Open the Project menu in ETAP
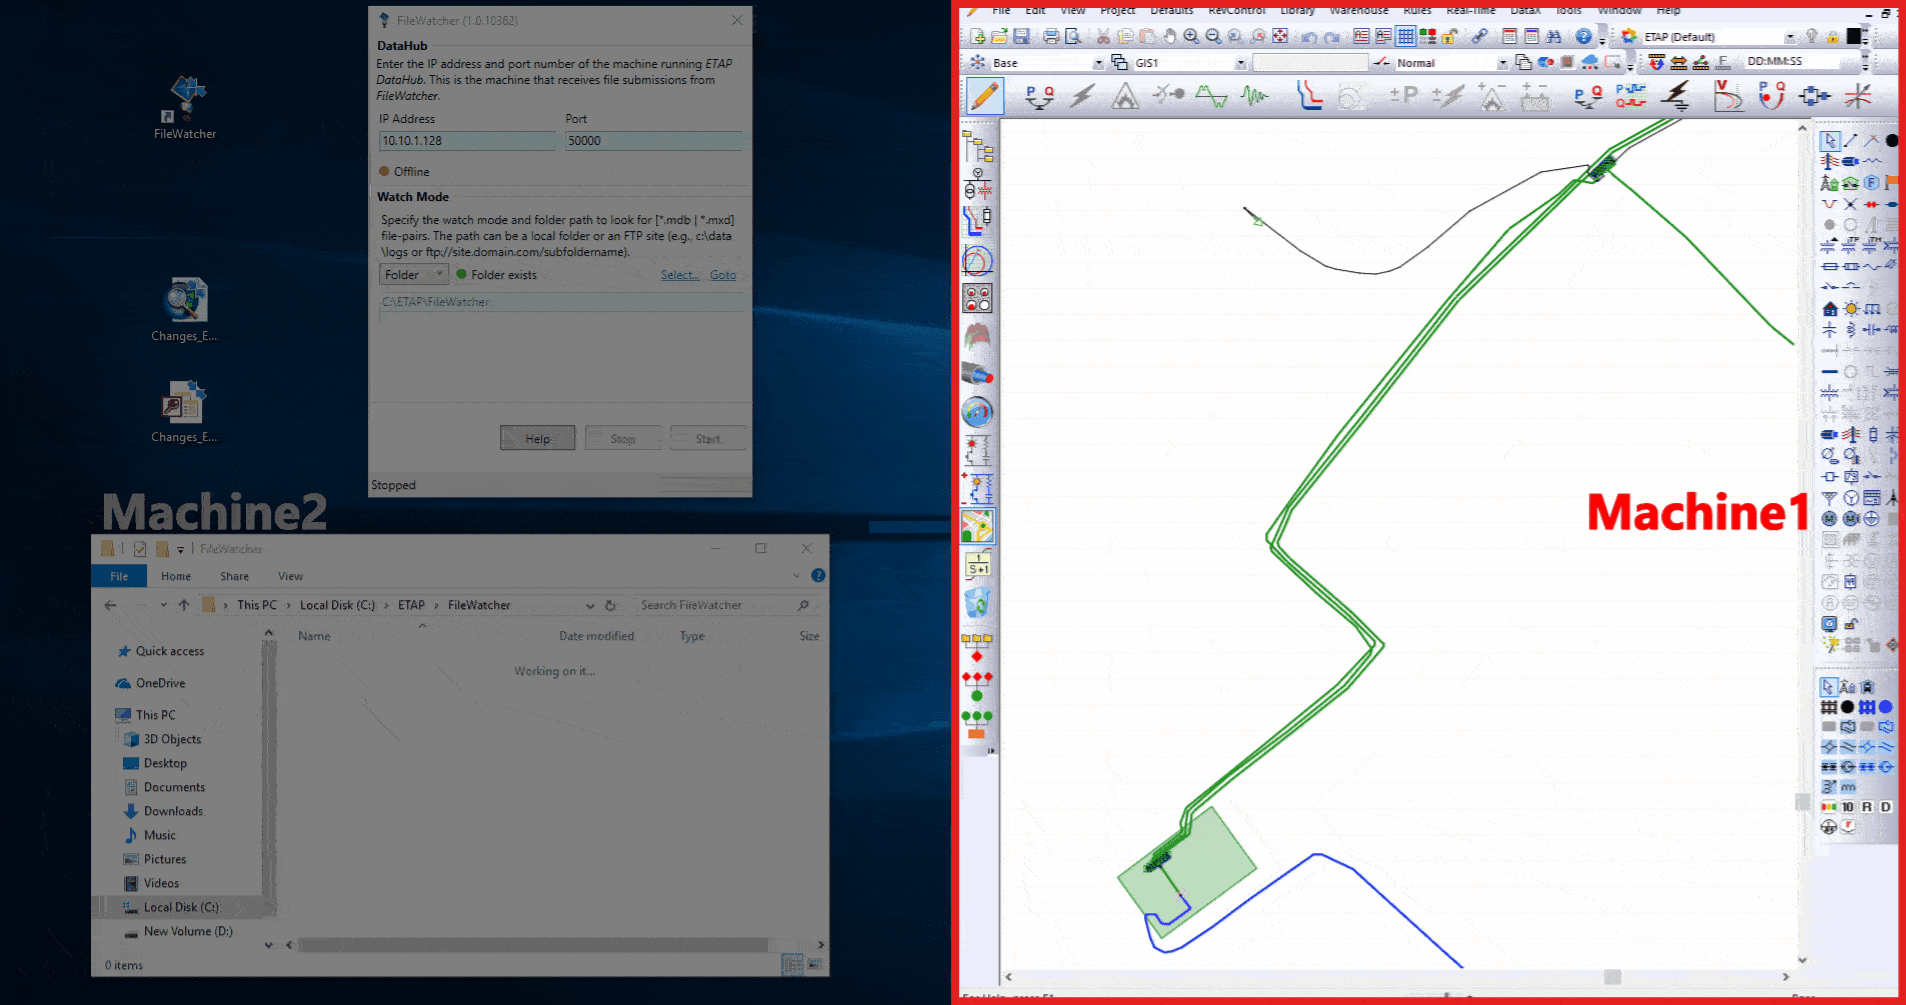 coord(1117,10)
